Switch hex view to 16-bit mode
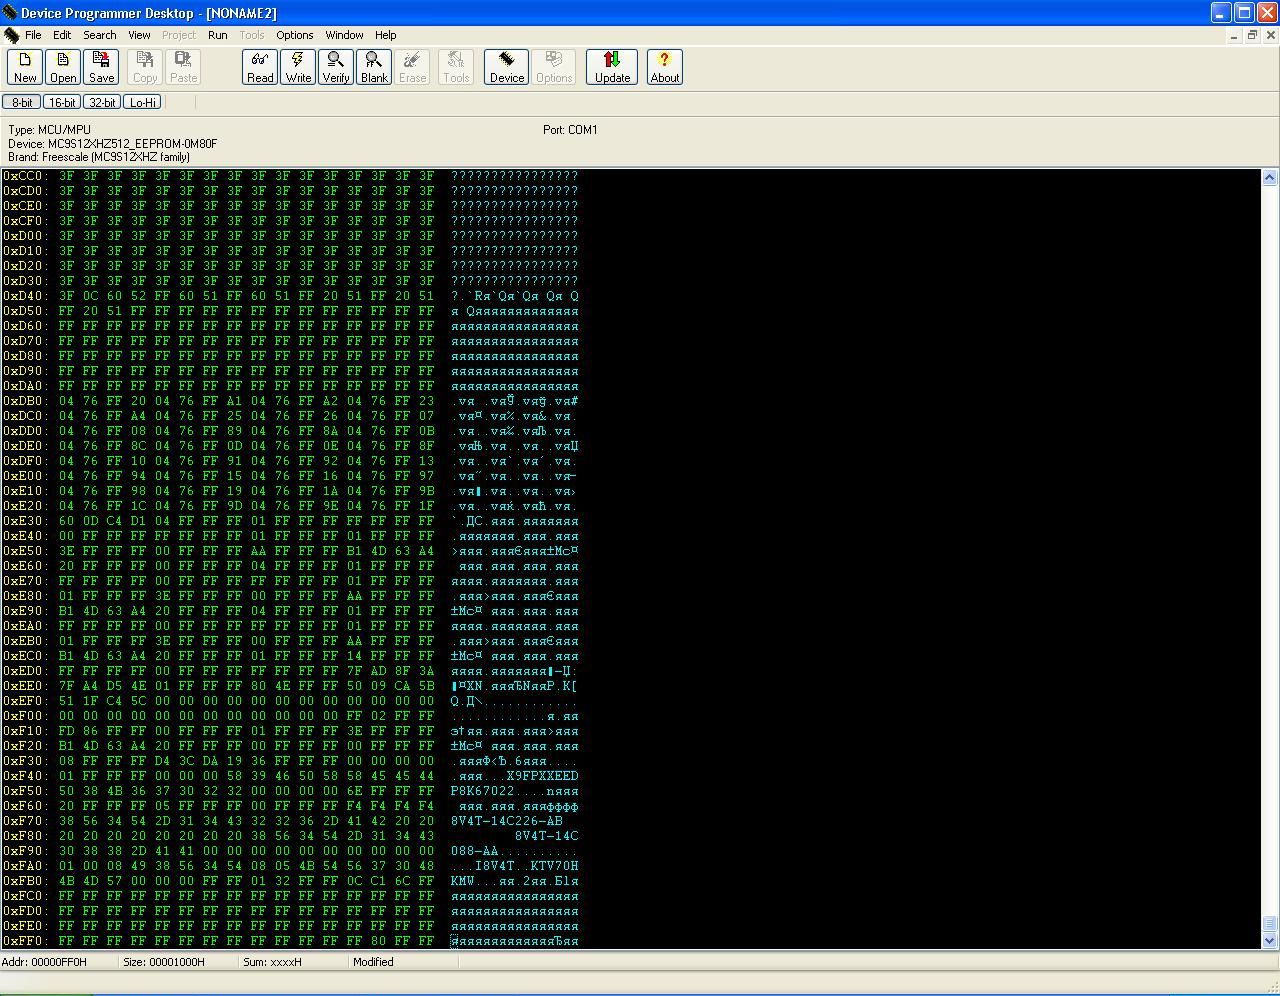This screenshot has height=996, width=1280. (x=62, y=102)
